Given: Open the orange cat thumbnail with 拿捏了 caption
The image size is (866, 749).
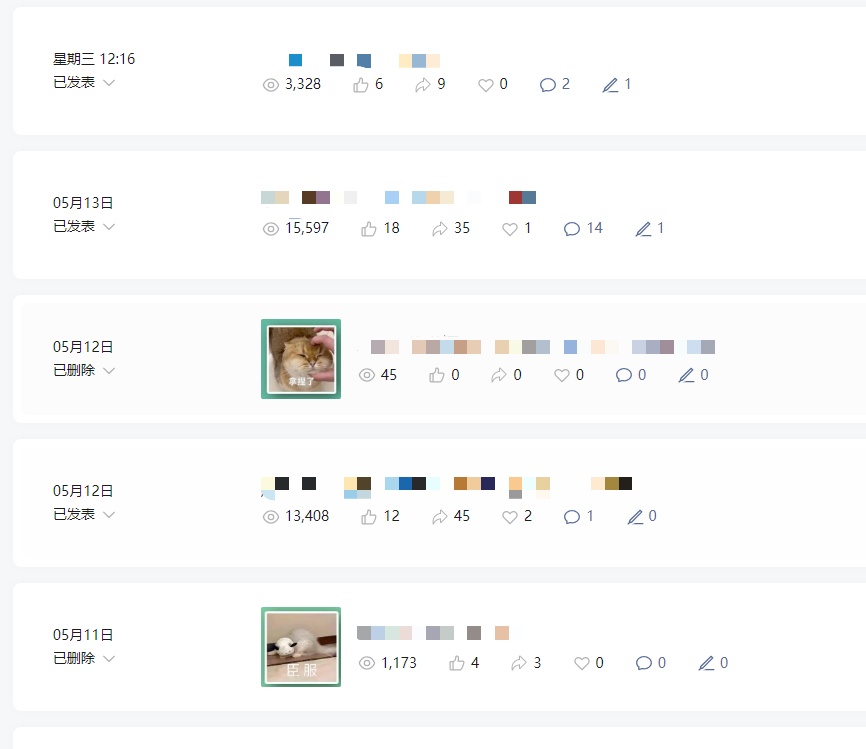Looking at the screenshot, I should coord(301,359).
